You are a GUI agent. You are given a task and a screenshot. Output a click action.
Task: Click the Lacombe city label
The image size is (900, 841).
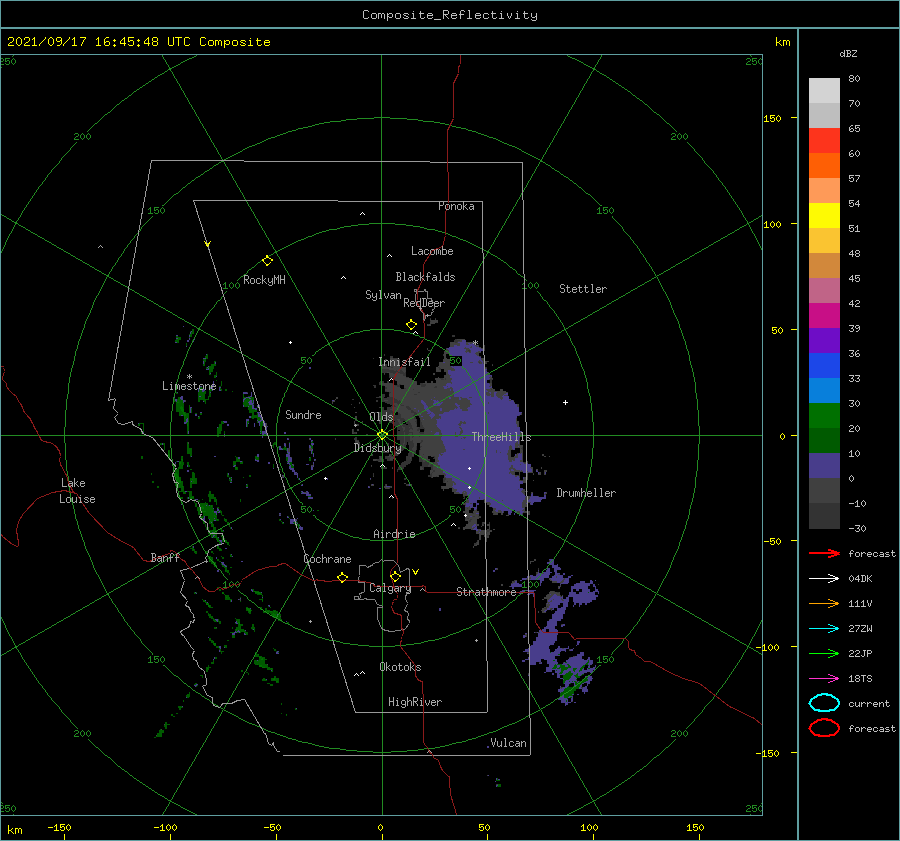pyautogui.click(x=432, y=251)
